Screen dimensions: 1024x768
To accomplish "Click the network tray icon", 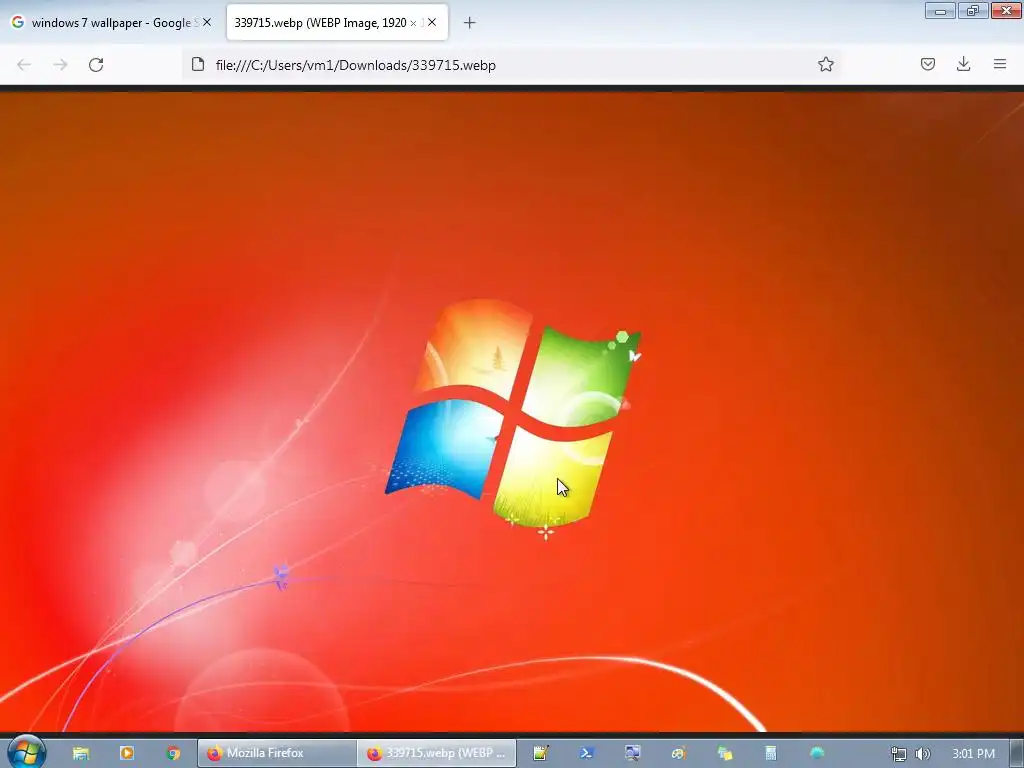I will pyautogui.click(x=899, y=754).
